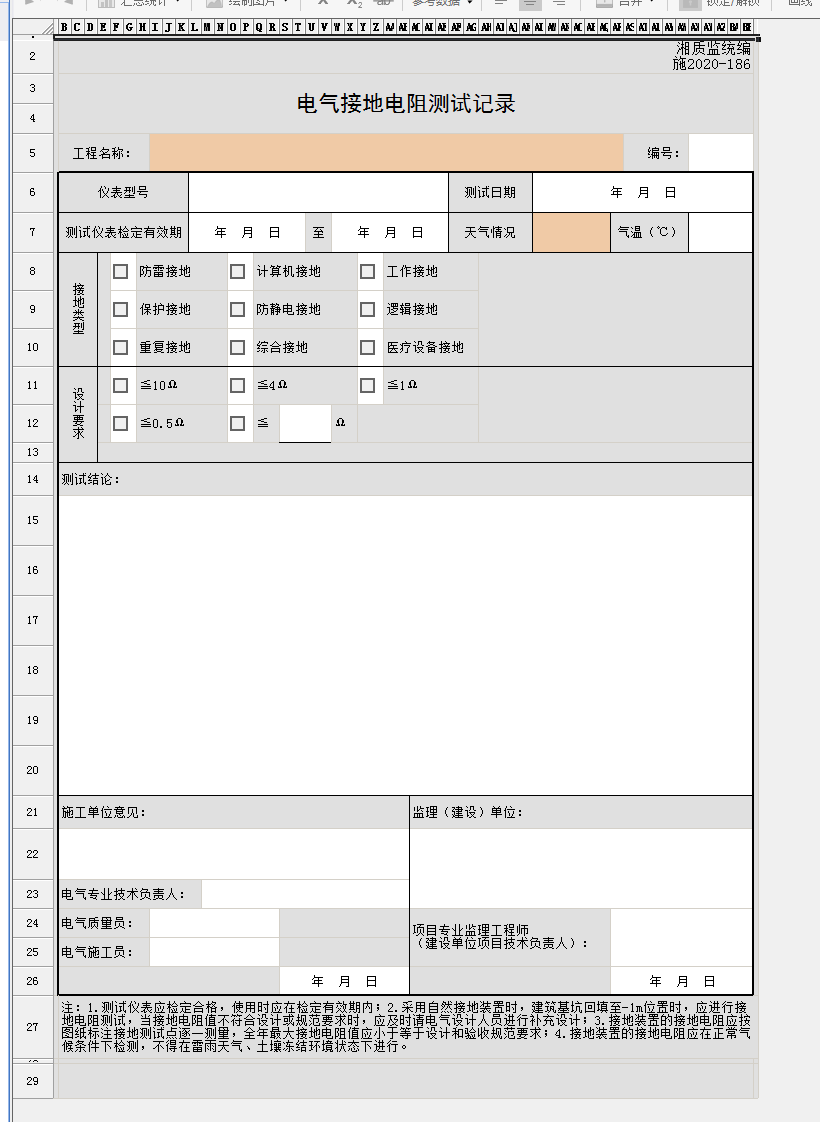The image size is (820, 1122).
Task: Click the 设计要求 vertical label
Action: [78, 414]
